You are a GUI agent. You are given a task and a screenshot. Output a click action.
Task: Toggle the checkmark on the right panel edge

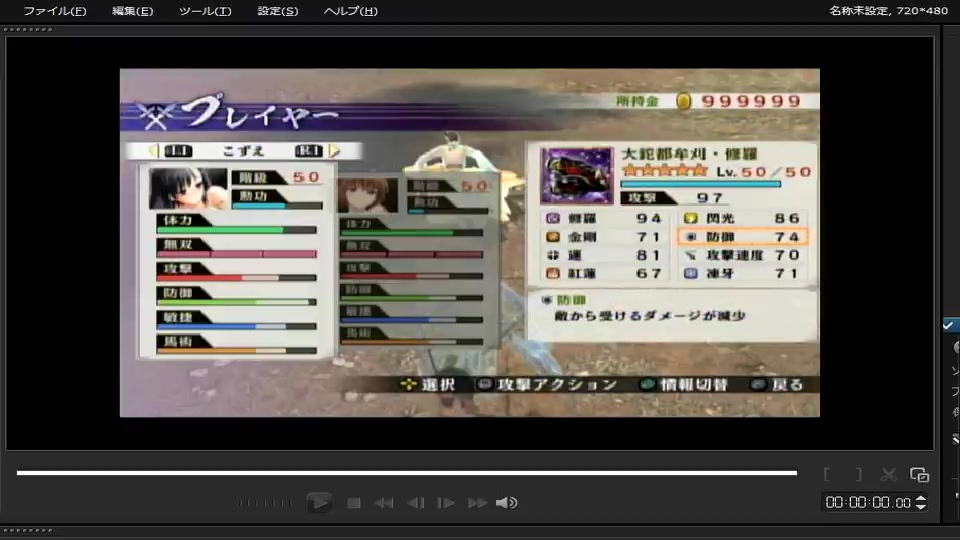point(948,326)
